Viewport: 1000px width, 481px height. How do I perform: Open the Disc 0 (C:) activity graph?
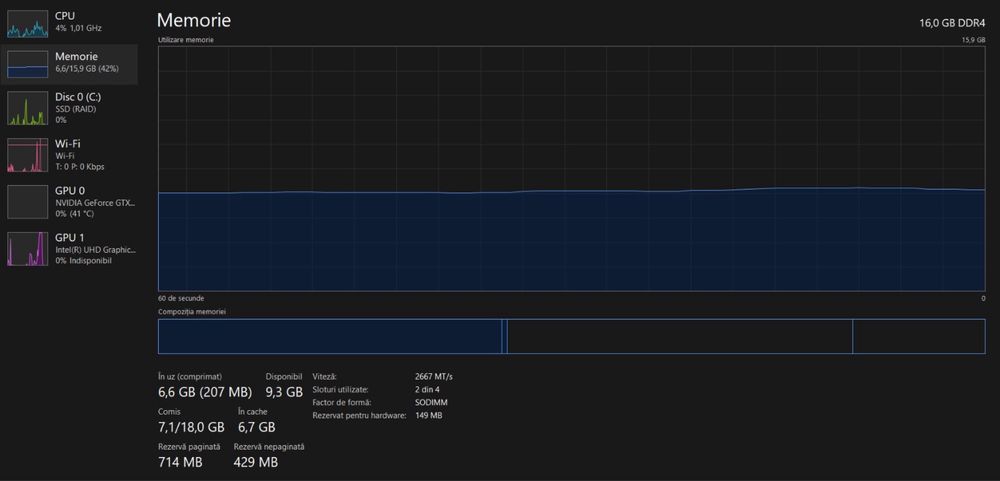(27, 108)
